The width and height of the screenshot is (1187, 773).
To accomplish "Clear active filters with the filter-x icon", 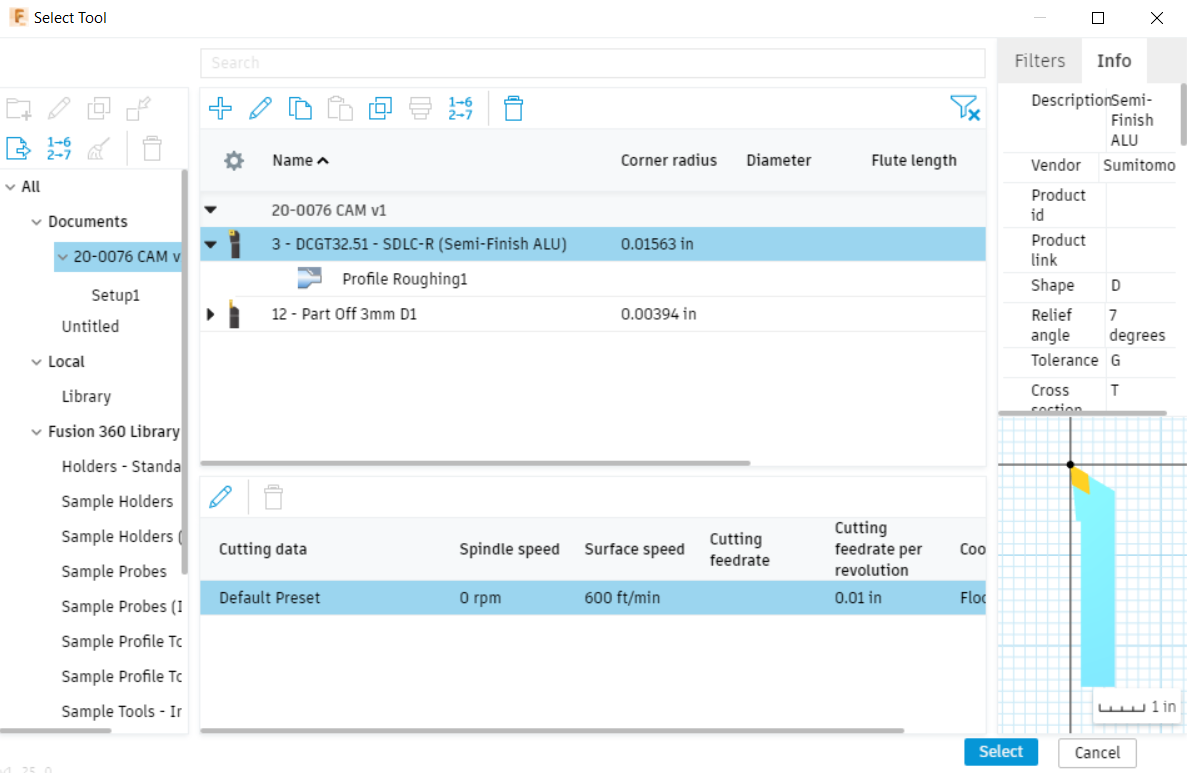I will point(964,108).
